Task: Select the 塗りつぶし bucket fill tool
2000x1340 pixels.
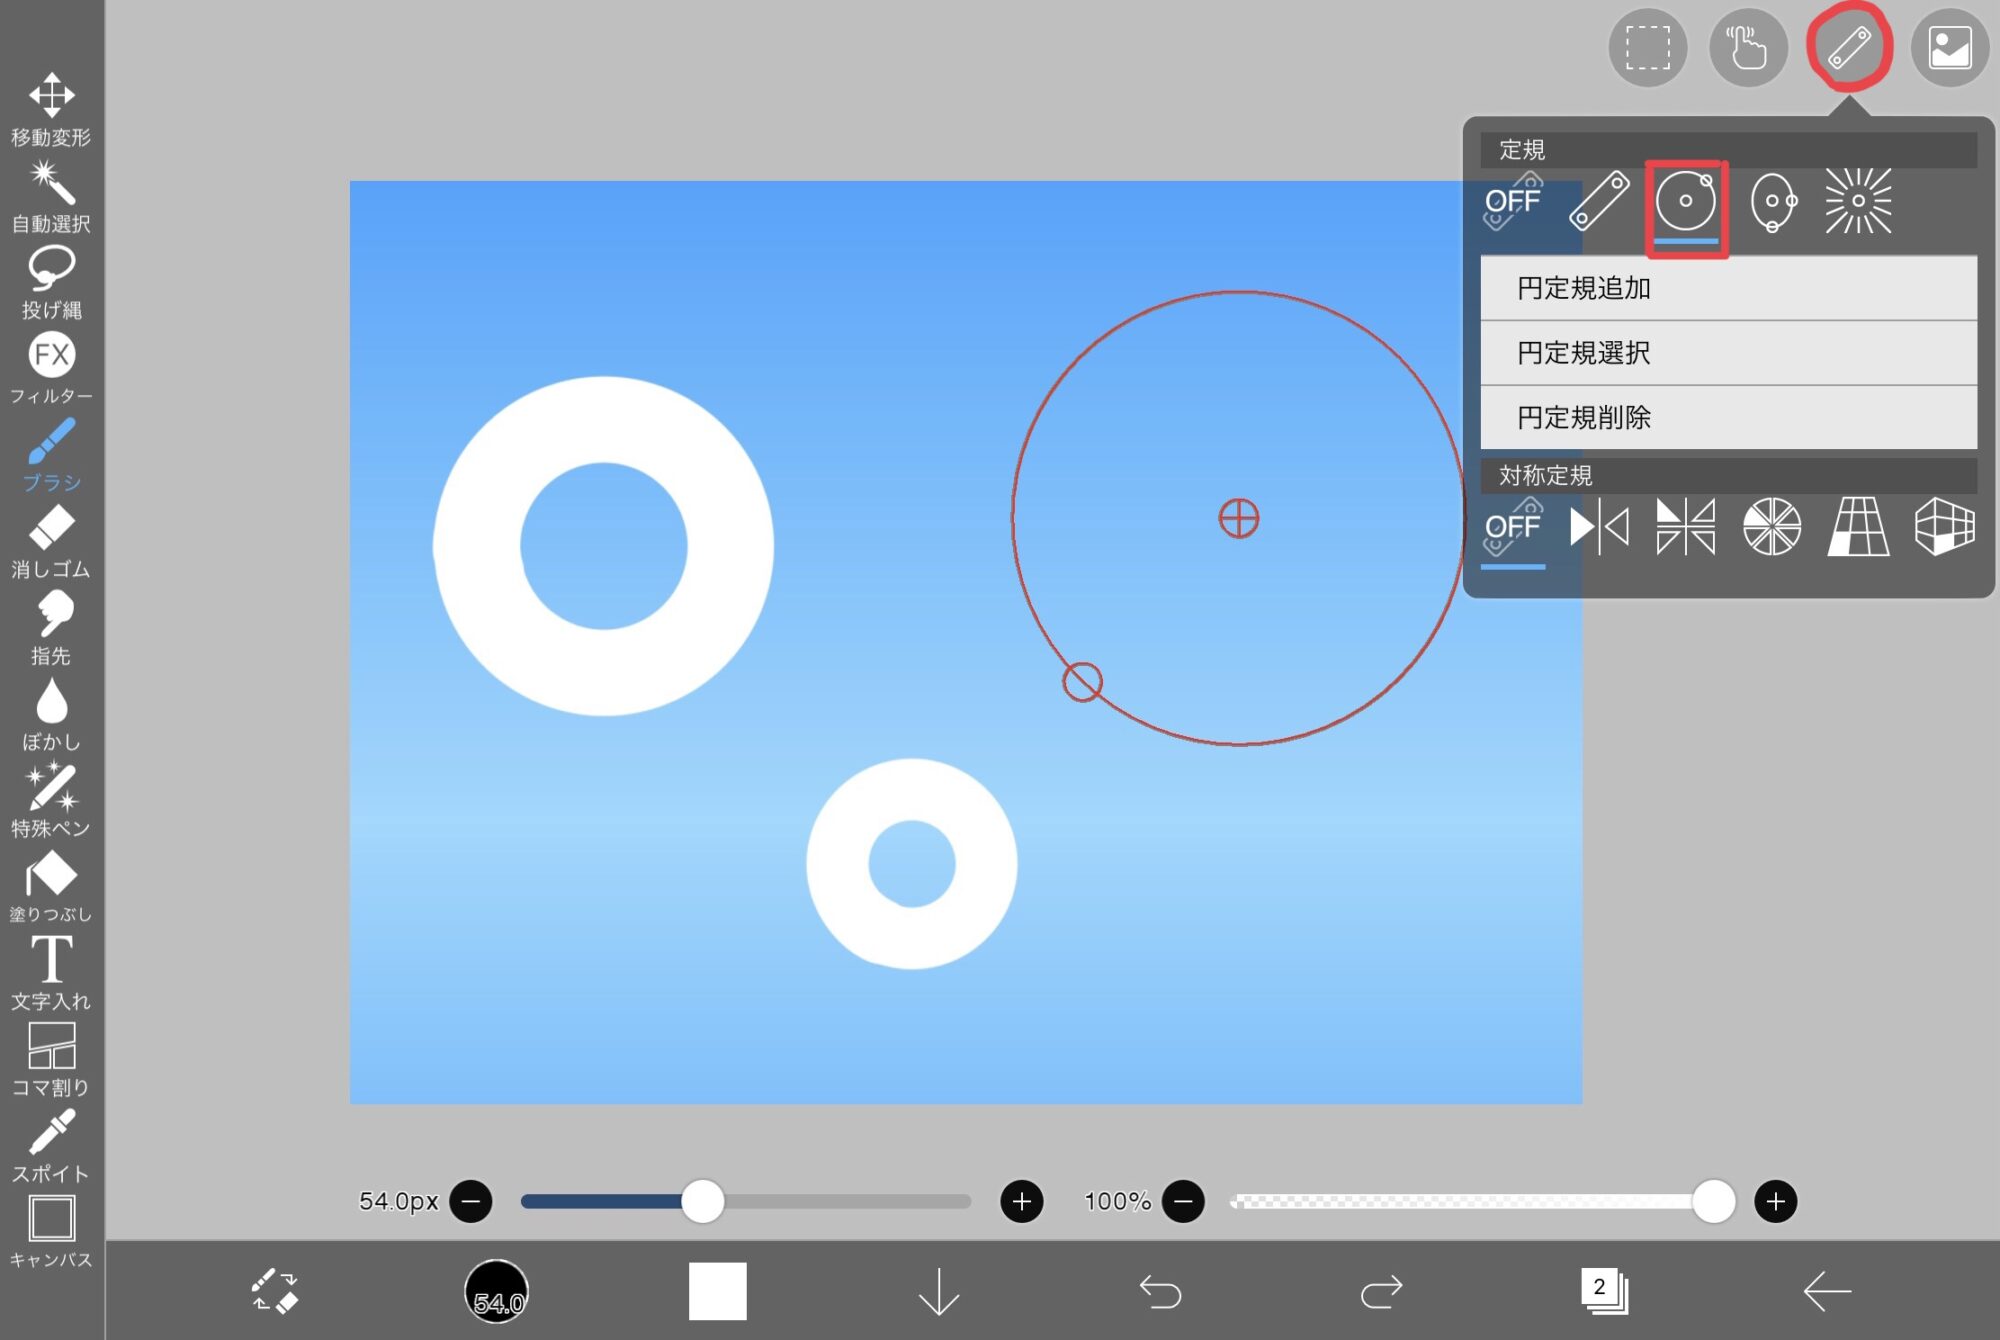Action: (x=51, y=887)
